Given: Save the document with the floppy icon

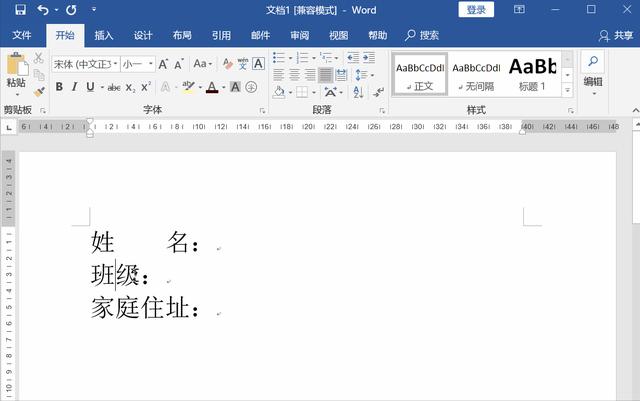Looking at the screenshot, I should pos(20,9).
